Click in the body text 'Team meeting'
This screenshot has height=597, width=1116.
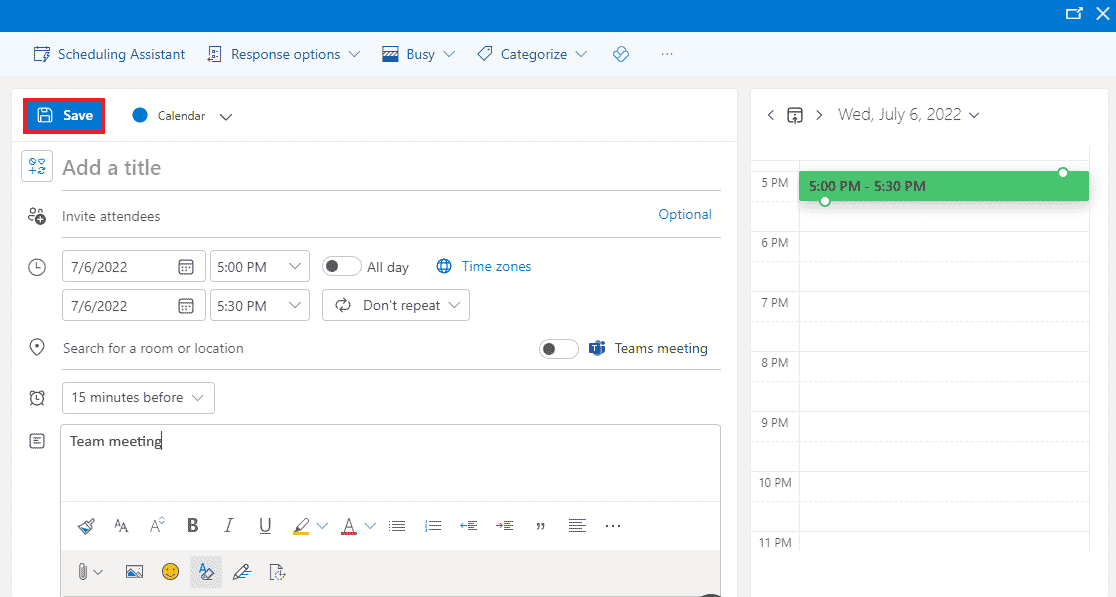click(x=115, y=441)
